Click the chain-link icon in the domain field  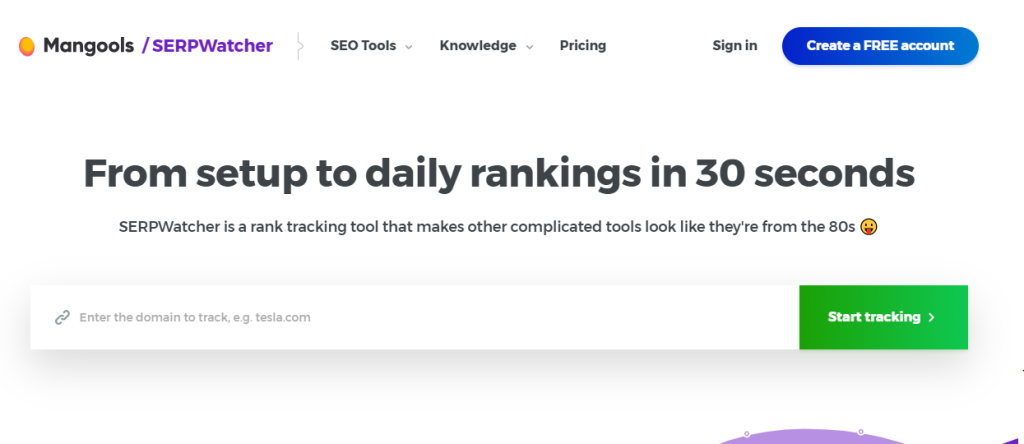(x=62, y=317)
